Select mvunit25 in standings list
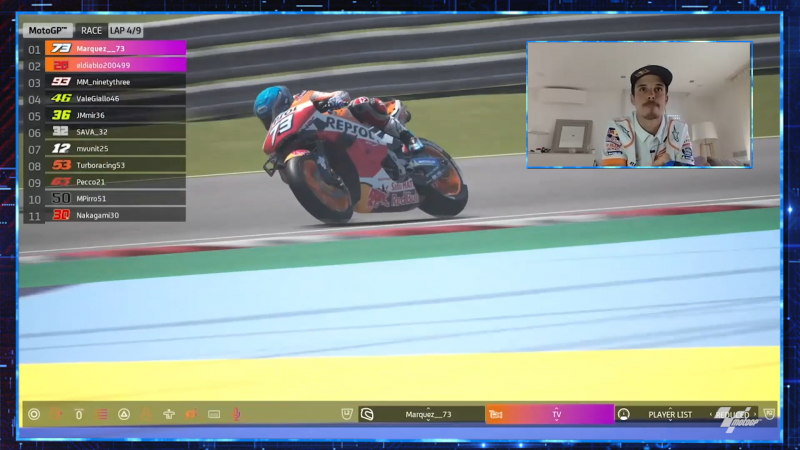The height and width of the screenshot is (450, 800). pyautogui.click(x=115, y=148)
